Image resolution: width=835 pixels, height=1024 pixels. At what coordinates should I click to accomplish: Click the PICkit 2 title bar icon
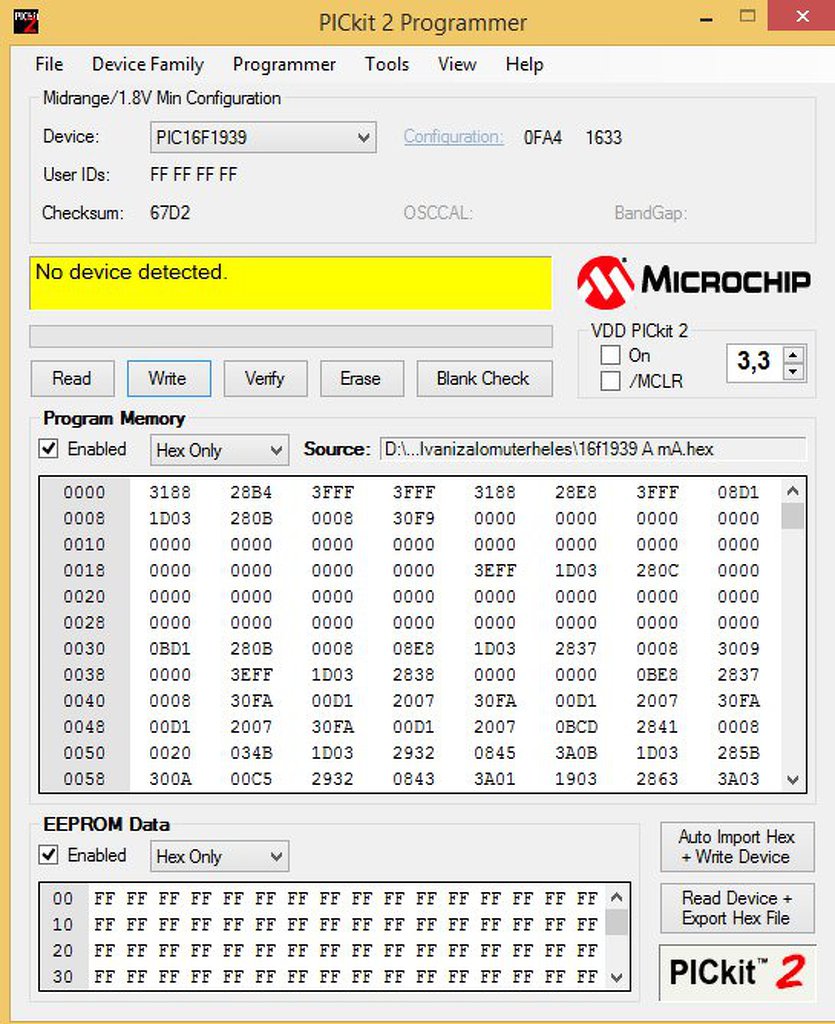click(x=26, y=22)
